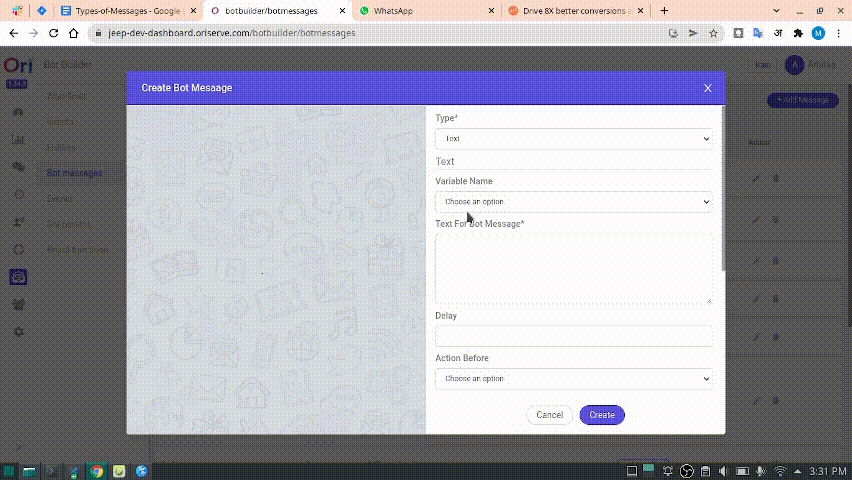Viewport: 852px width, 480px height.
Task: Click into the Delay input field
Action: pyautogui.click(x=574, y=336)
